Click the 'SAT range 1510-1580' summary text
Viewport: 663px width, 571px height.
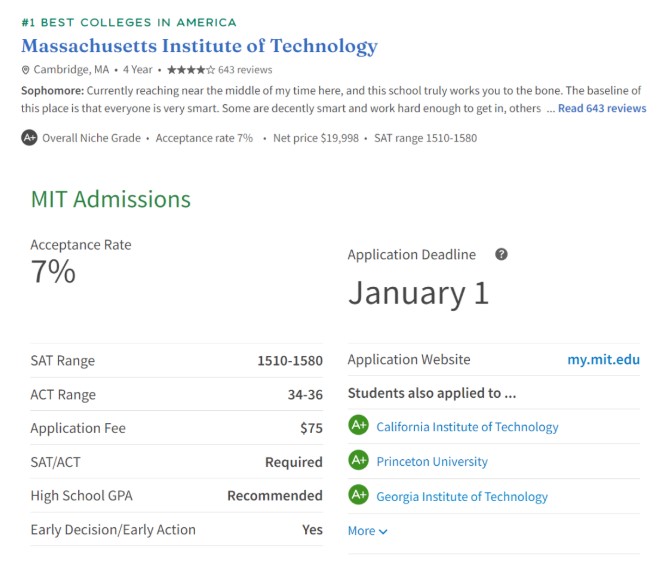425,138
